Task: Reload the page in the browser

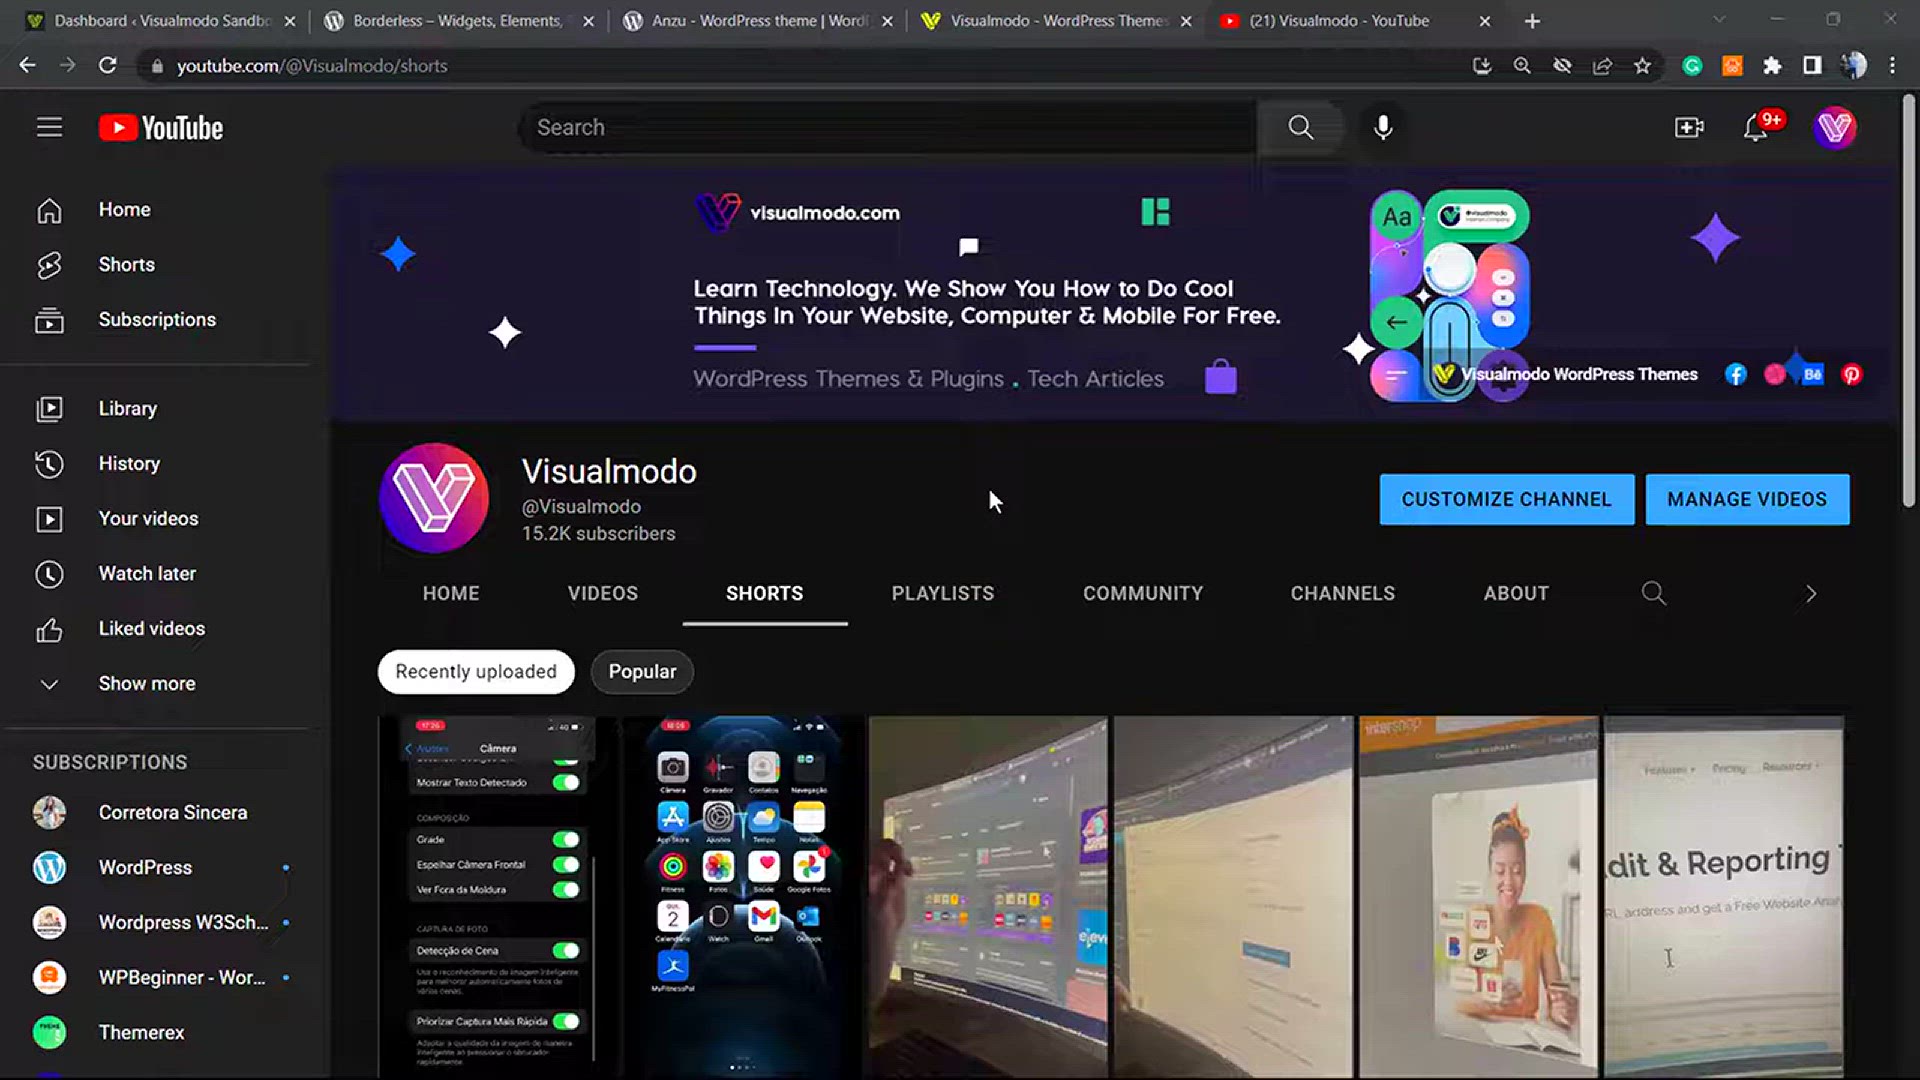Action: (x=107, y=65)
